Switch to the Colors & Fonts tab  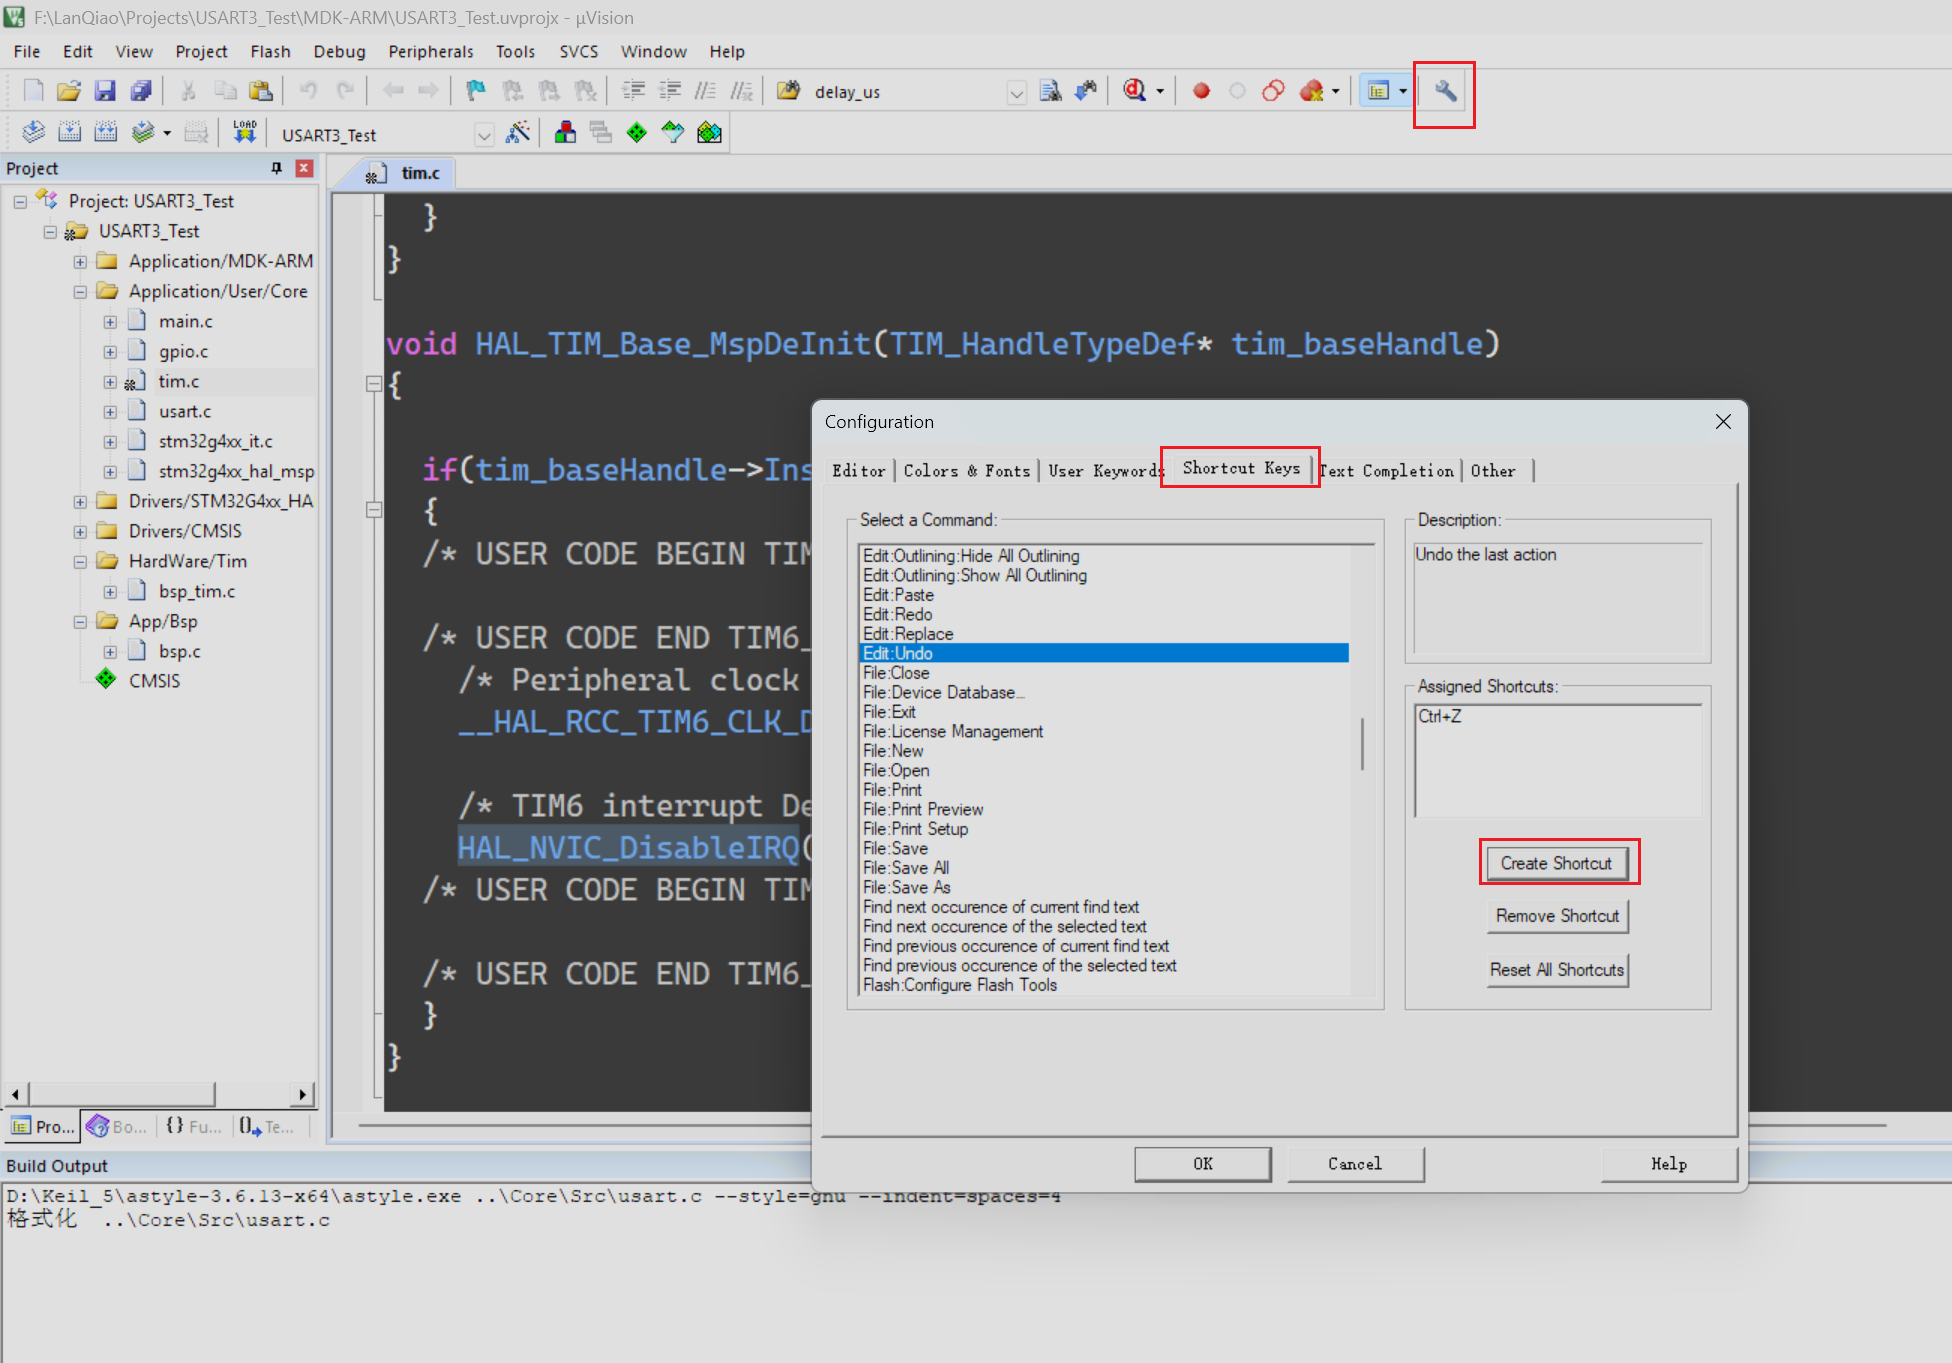pos(966,471)
